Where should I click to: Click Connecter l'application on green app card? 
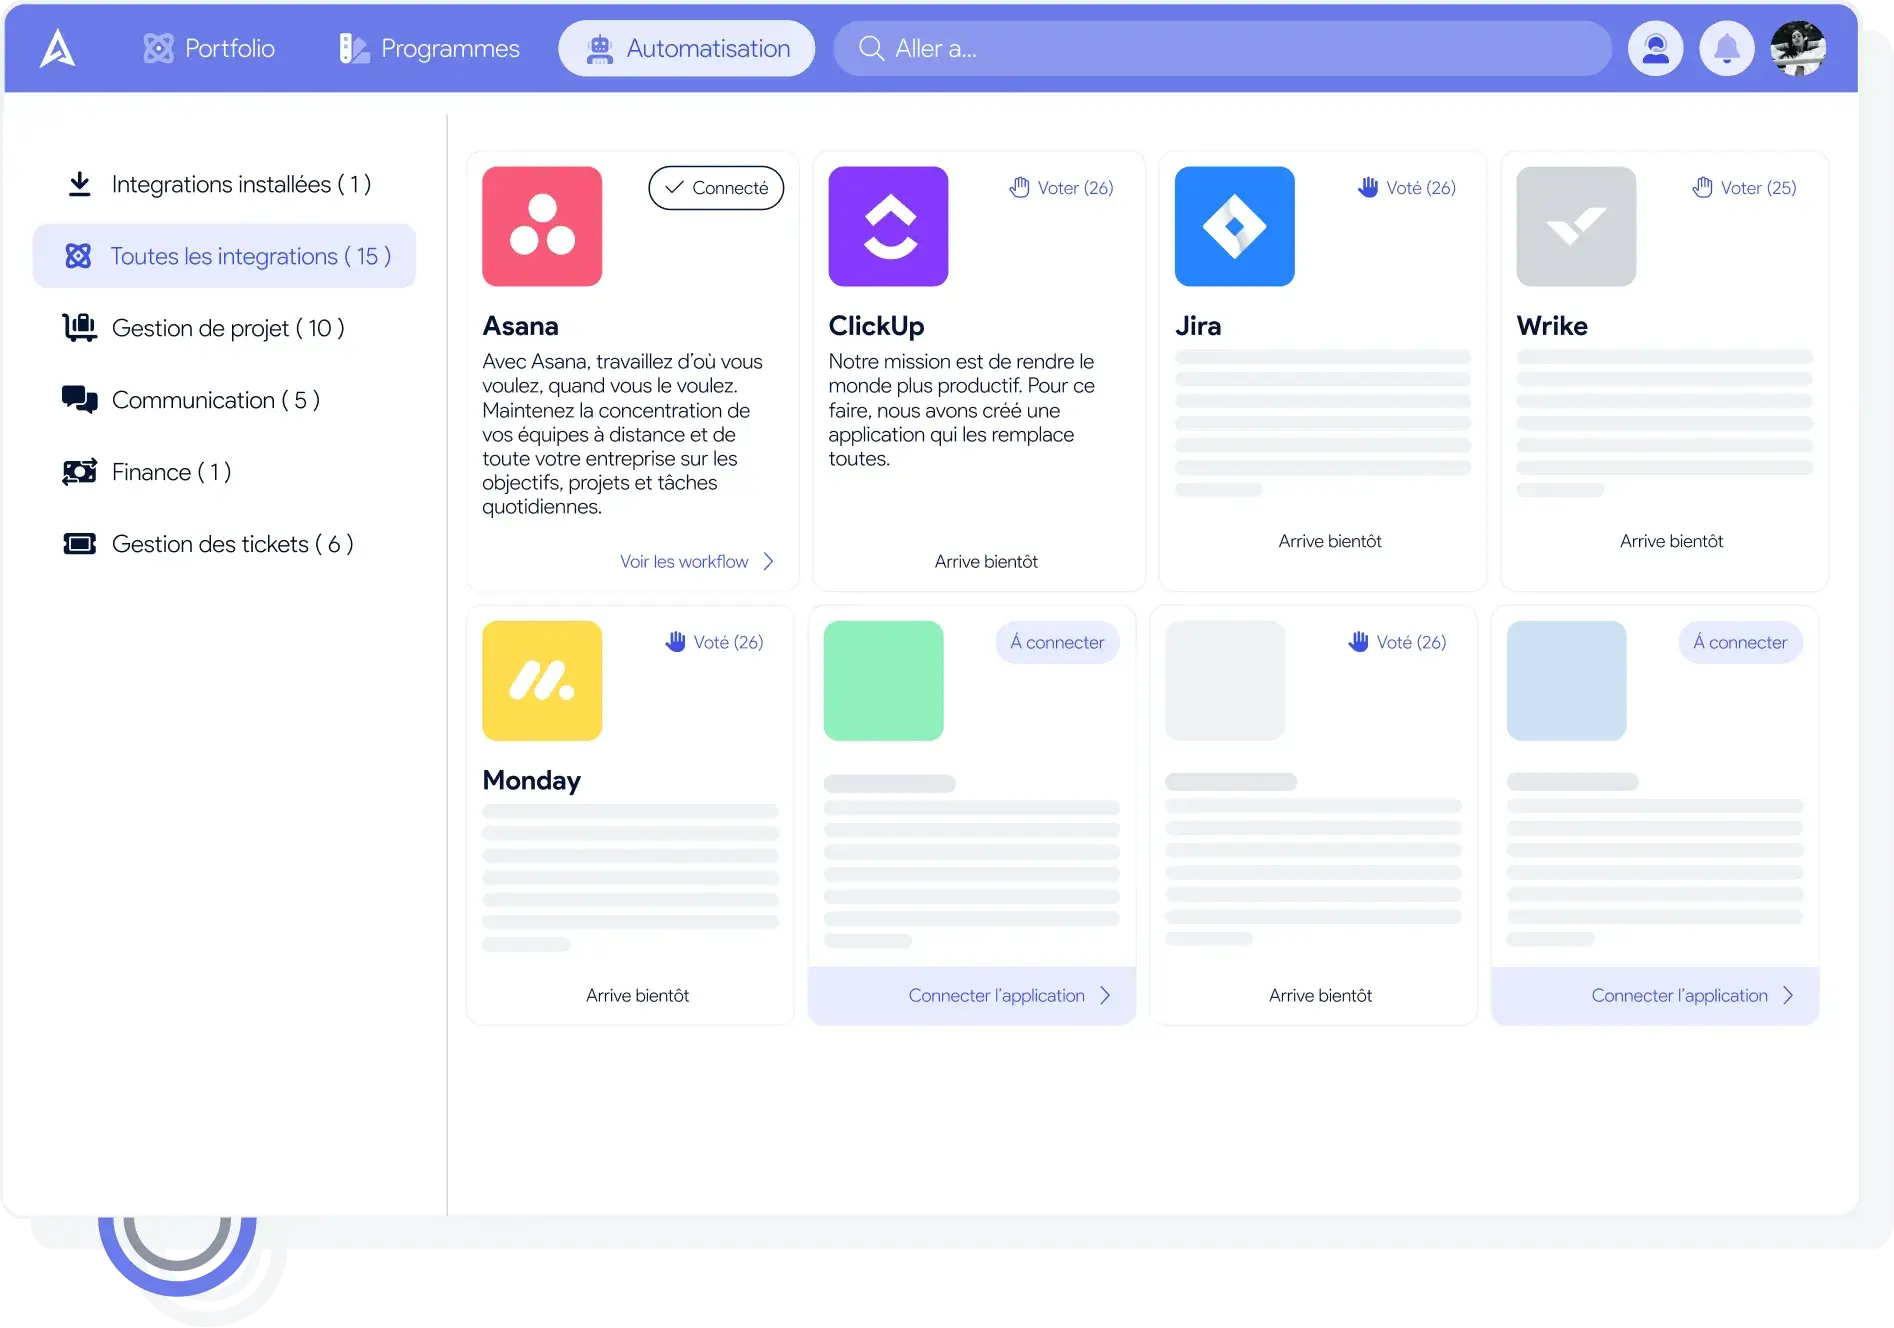(x=971, y=996)
